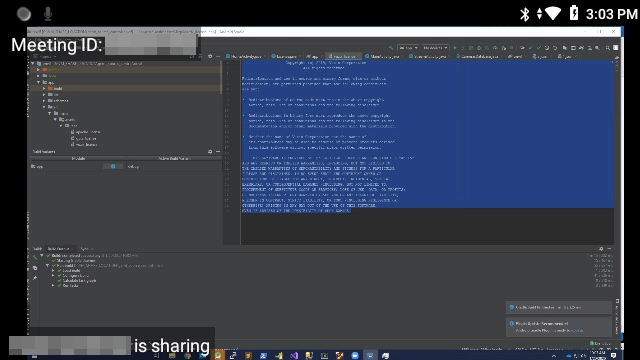
Task: Click the Module column header
Action: click(78, 158)
